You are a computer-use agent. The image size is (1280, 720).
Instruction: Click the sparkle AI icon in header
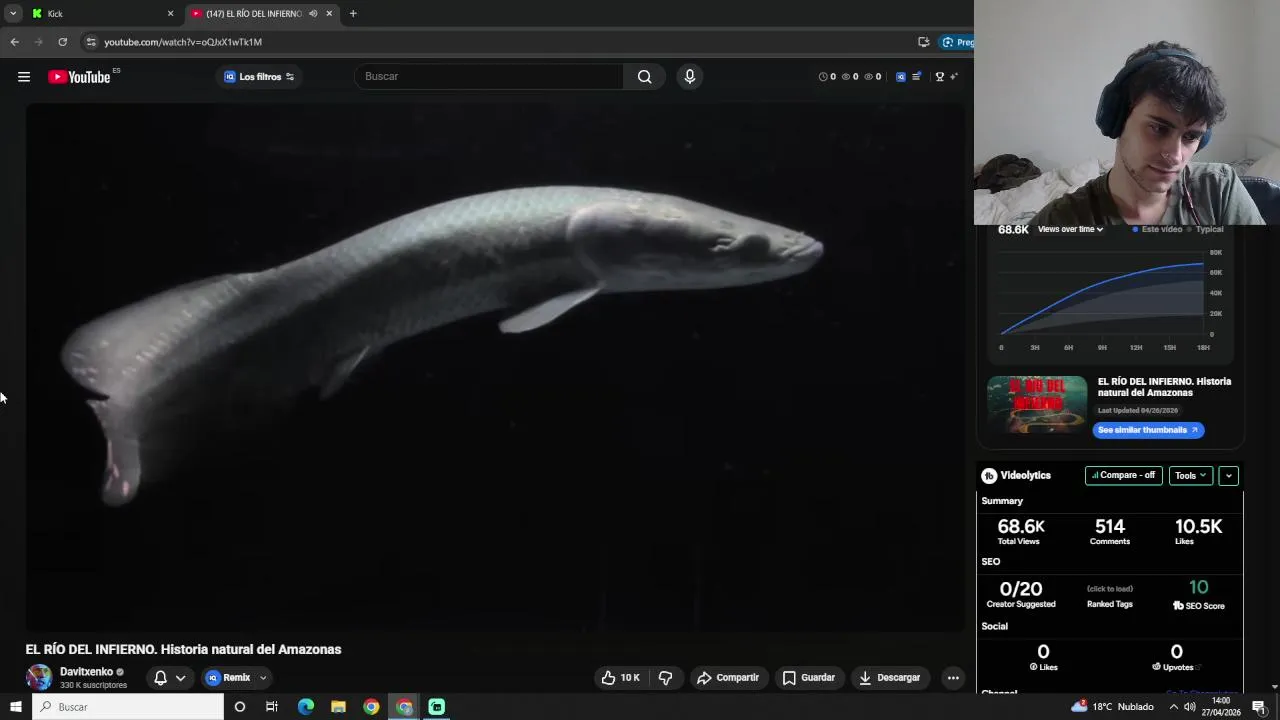(954, 77)
